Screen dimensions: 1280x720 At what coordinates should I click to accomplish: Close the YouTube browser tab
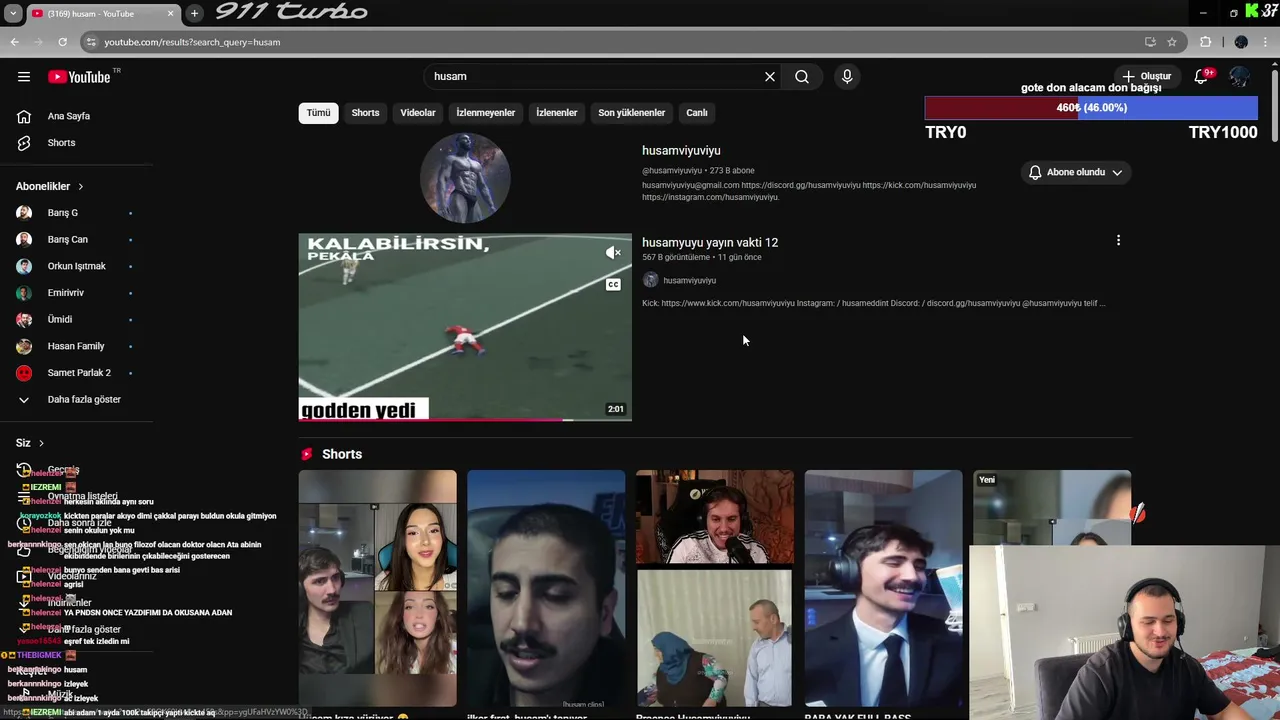(x=170, y=14)
